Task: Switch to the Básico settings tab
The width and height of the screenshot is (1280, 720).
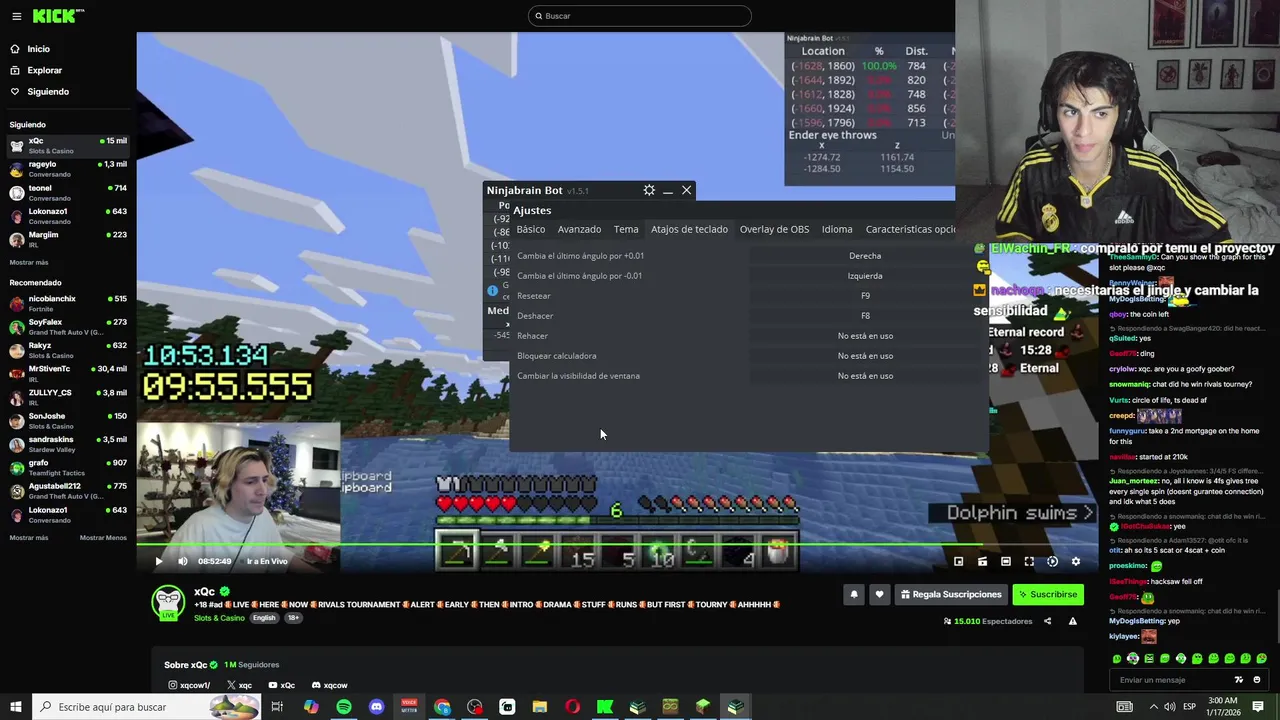Action: pos(531,229)
